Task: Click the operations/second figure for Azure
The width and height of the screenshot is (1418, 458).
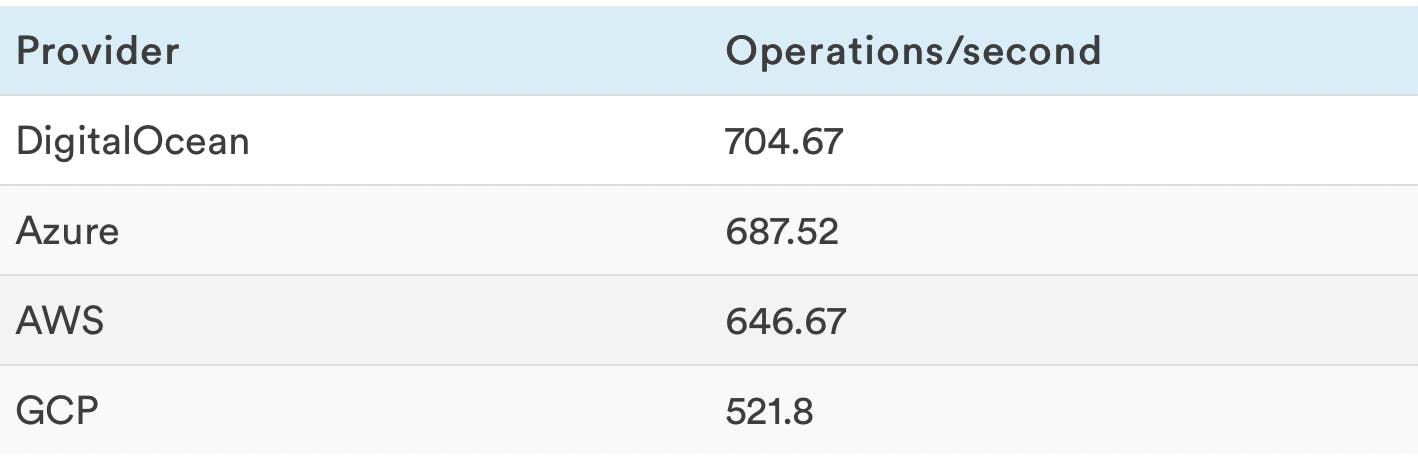Action: pos(782,231)
